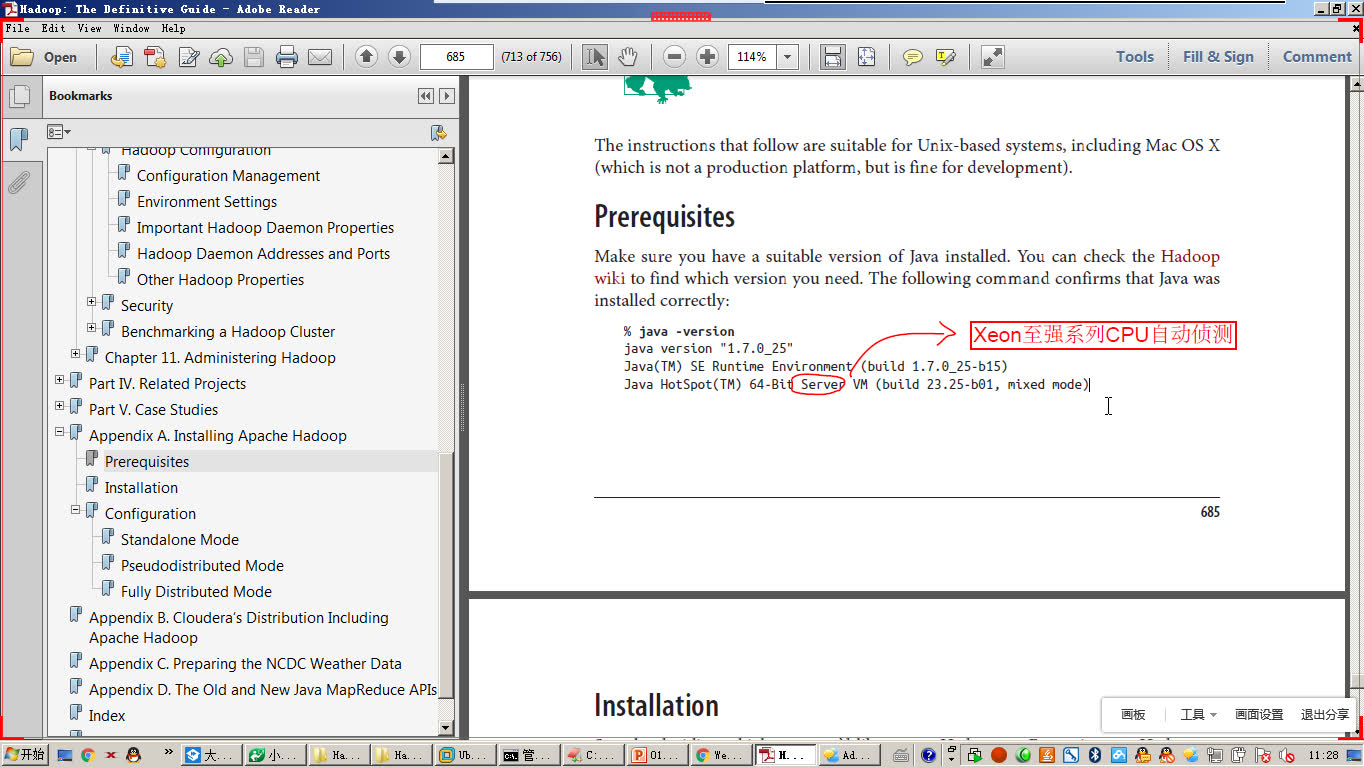The height and width of the screenshot is (768, 1364).
Task: Open the View menu
Action: pos(89,29)
